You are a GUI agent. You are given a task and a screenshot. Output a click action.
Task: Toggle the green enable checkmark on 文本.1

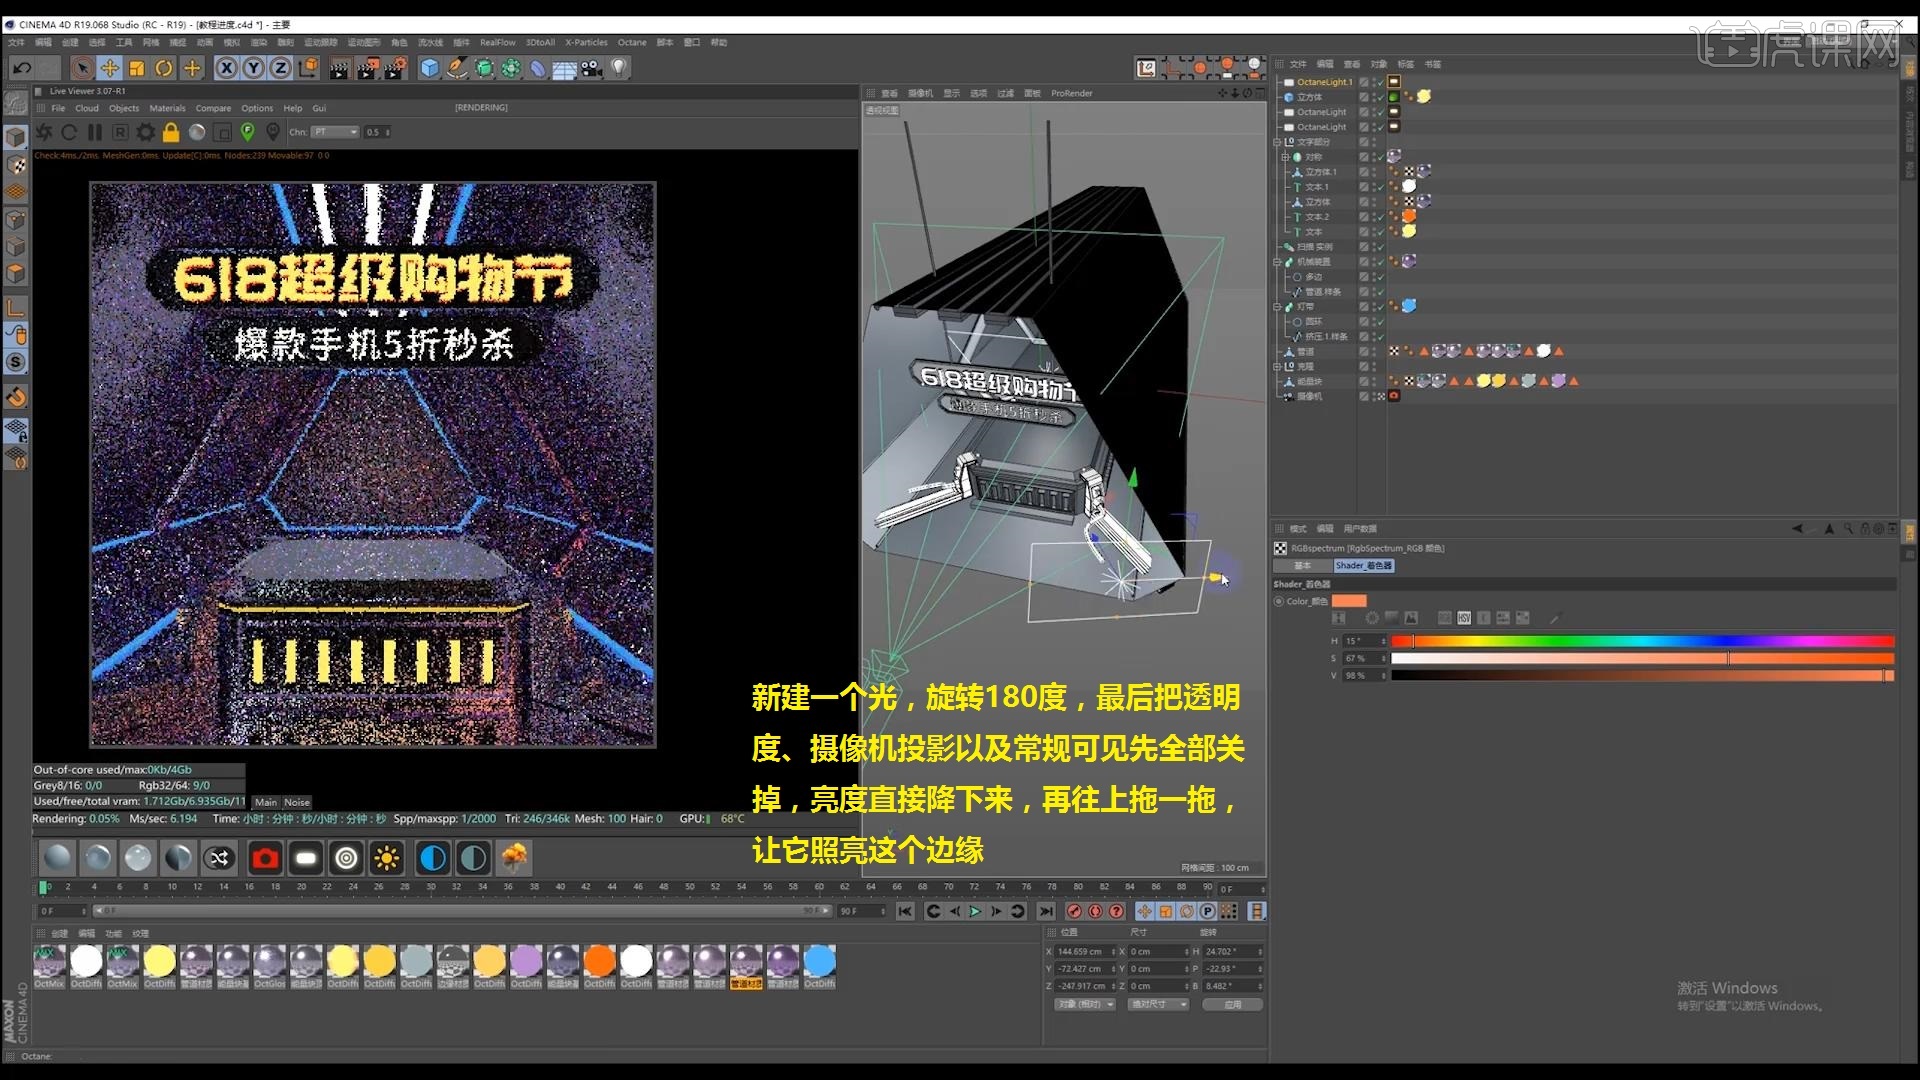(x=1379, y=186)
